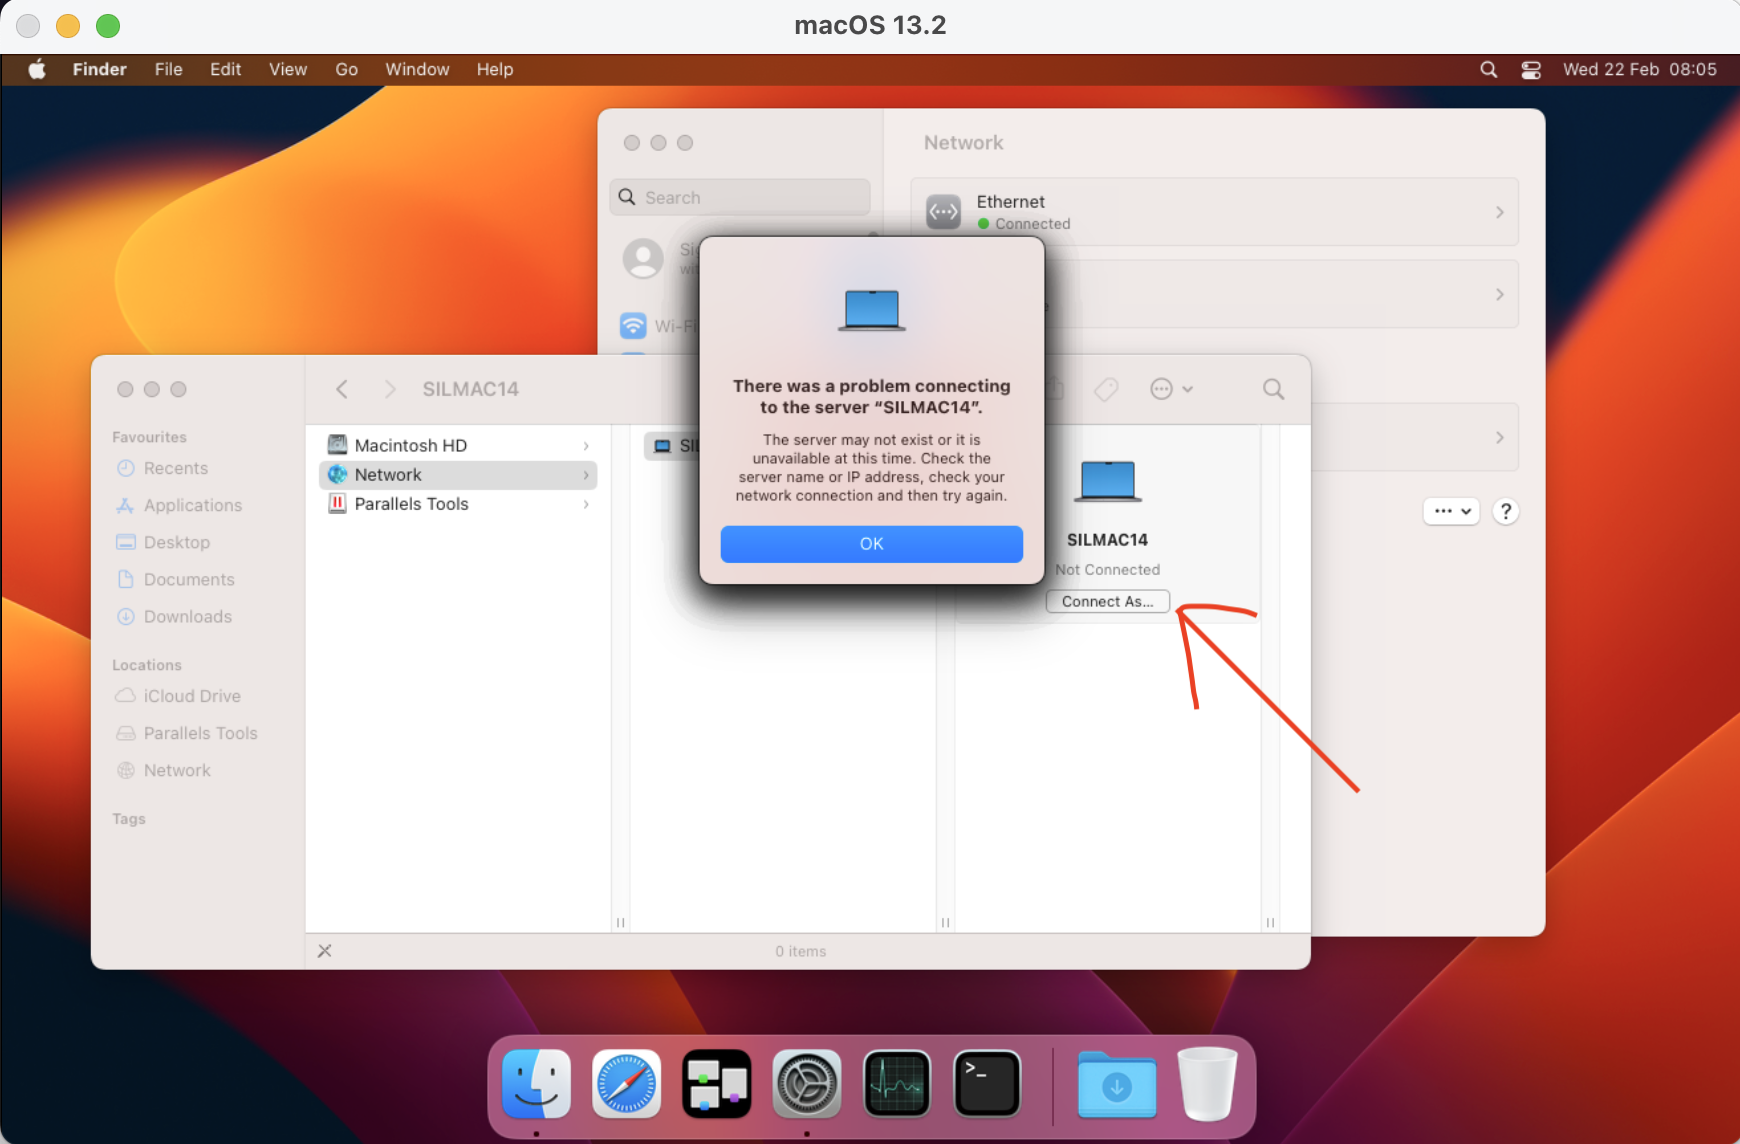Click the Not Connected status text
1740x1144 pixels.
point(1107,569)
